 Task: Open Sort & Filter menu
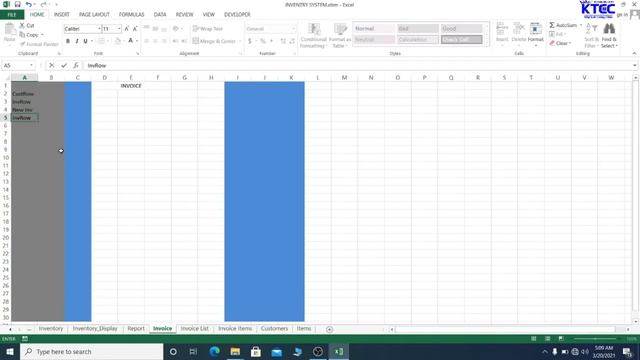click(591, 36)
